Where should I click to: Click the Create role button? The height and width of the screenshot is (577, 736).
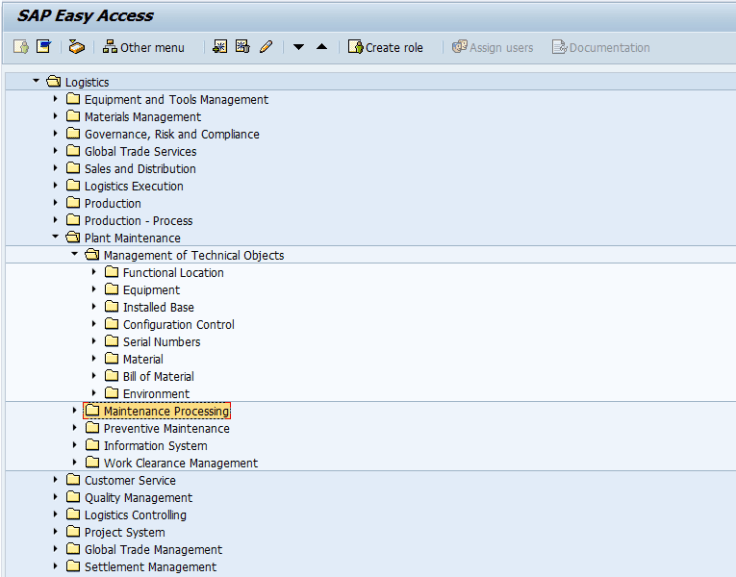[x=385, y=47]
